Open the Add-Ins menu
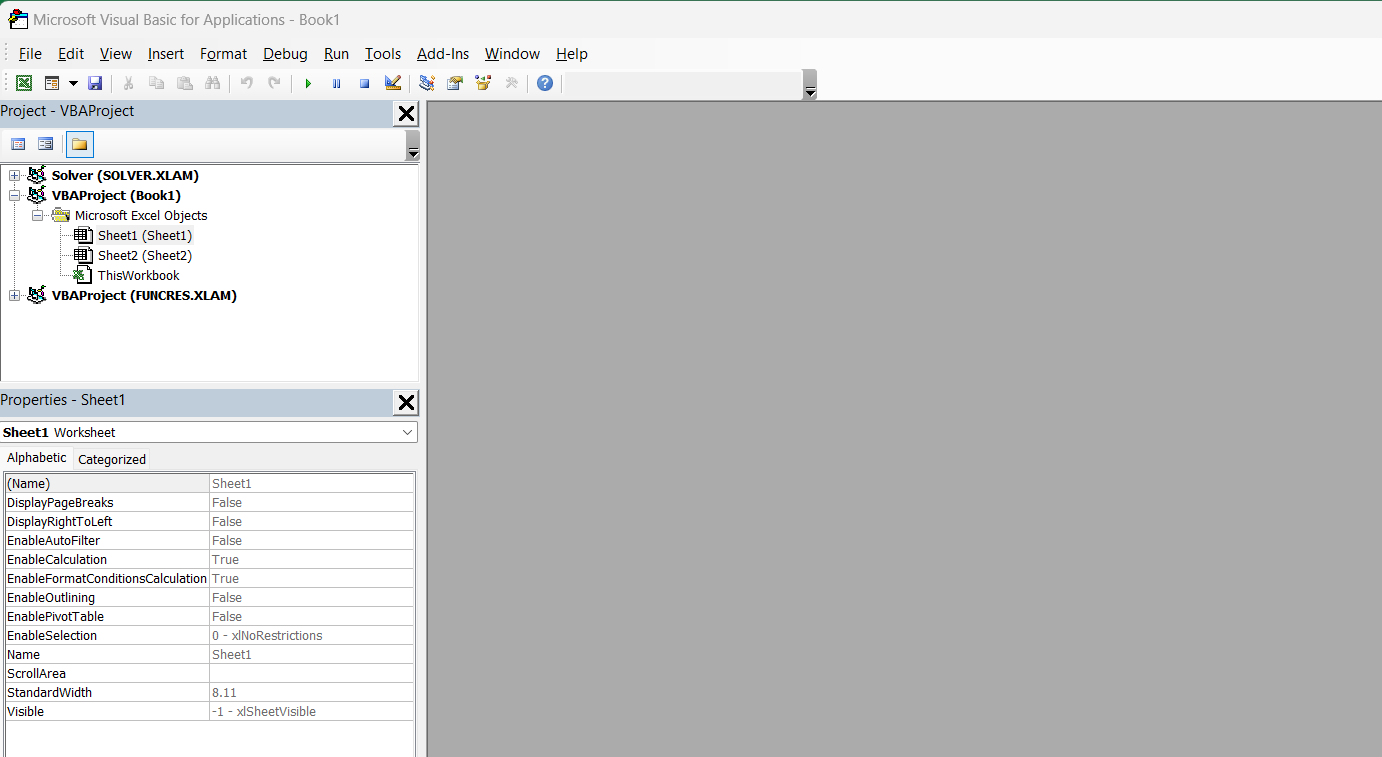 443,54
